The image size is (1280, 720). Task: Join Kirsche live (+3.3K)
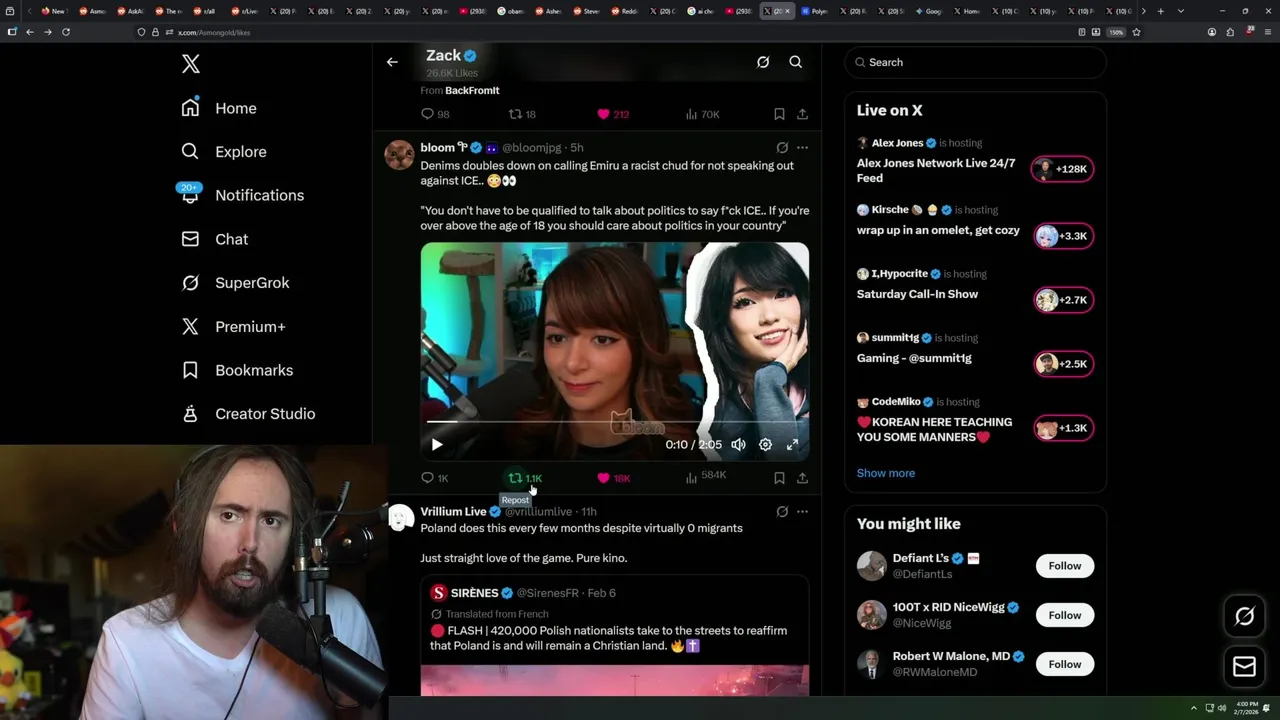1062,236
